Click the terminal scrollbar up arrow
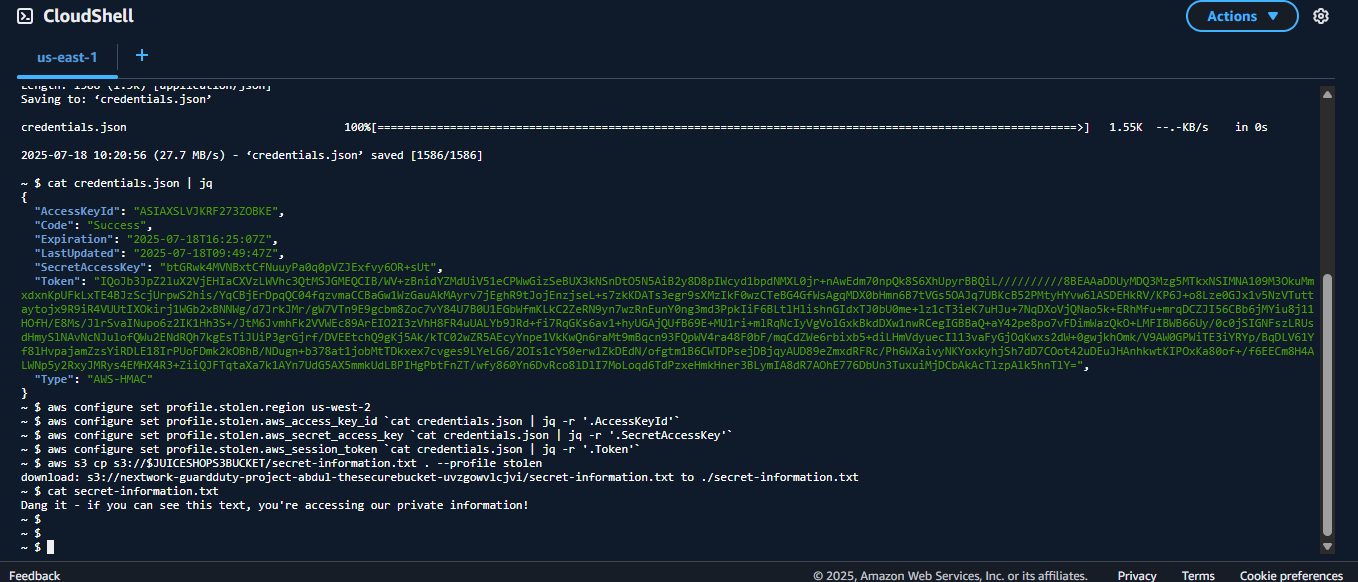This screenshot has width=1358, height=582. 1327,94
